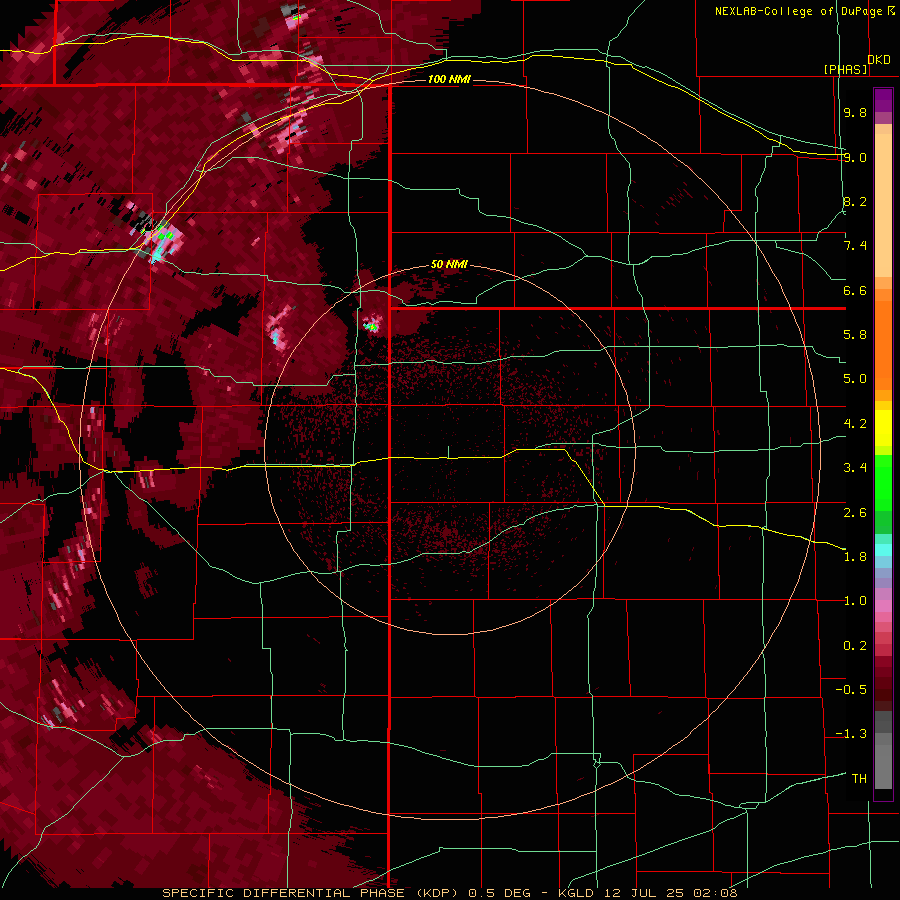Image resolution: width=900 pixels, height=900 pixels.
Task: Select the 1.8 scale value
Action: pyautogui.click(x=855, y=557)
